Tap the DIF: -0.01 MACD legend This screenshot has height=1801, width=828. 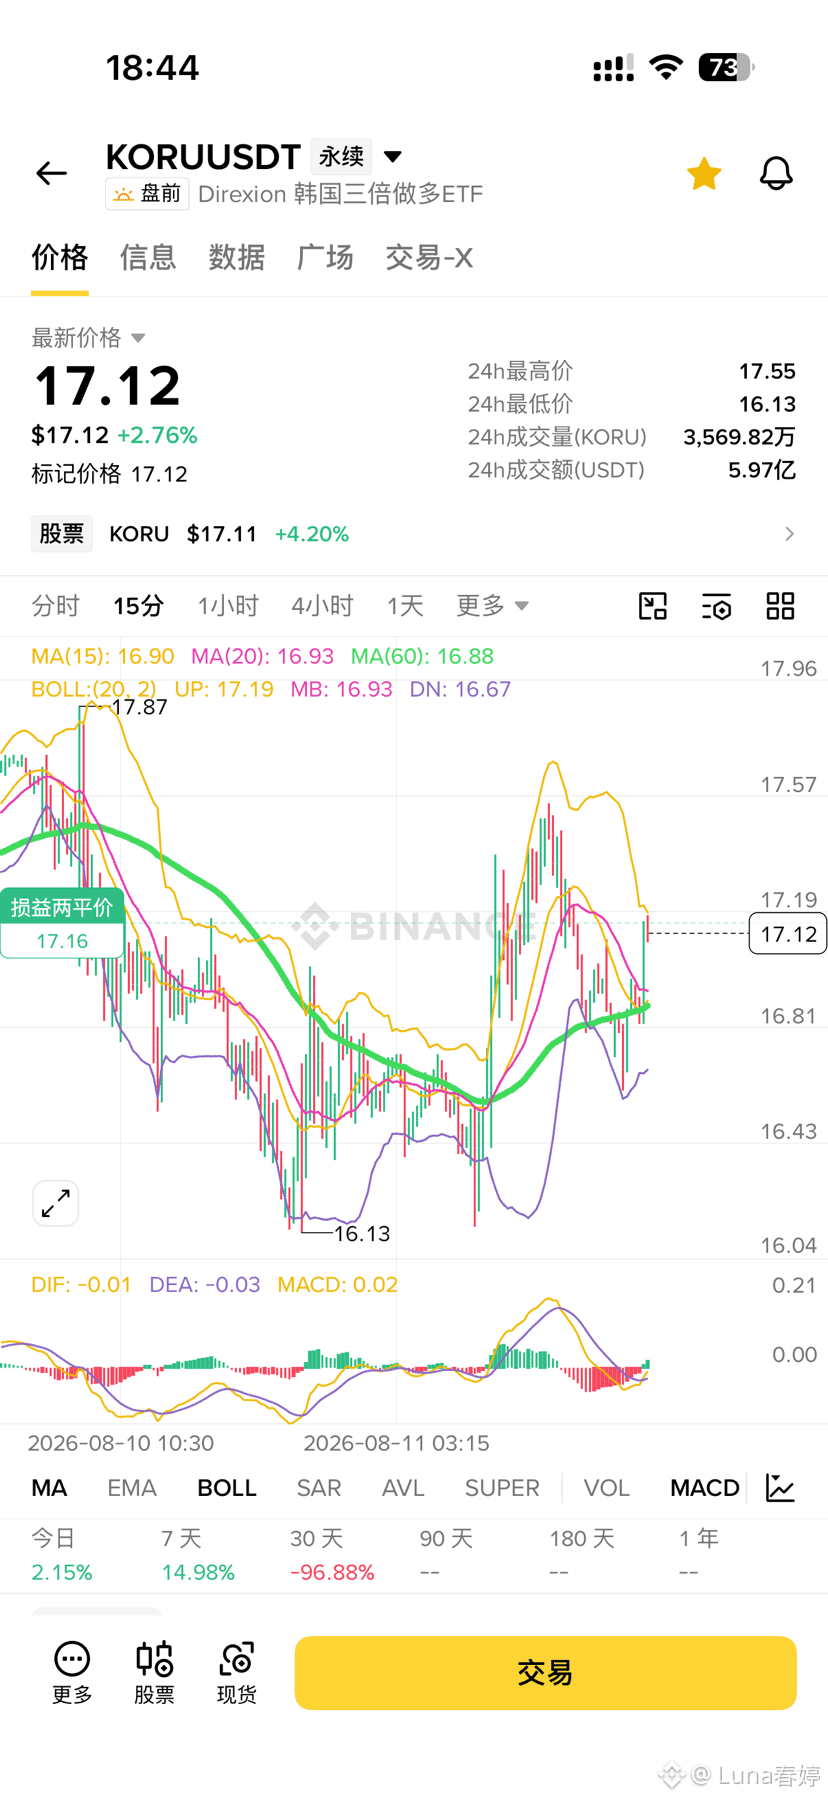point(81,1284)
